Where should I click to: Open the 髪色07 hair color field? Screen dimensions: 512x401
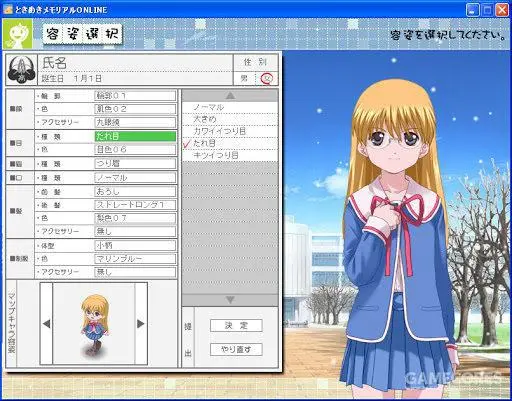(x=135, y=218)
